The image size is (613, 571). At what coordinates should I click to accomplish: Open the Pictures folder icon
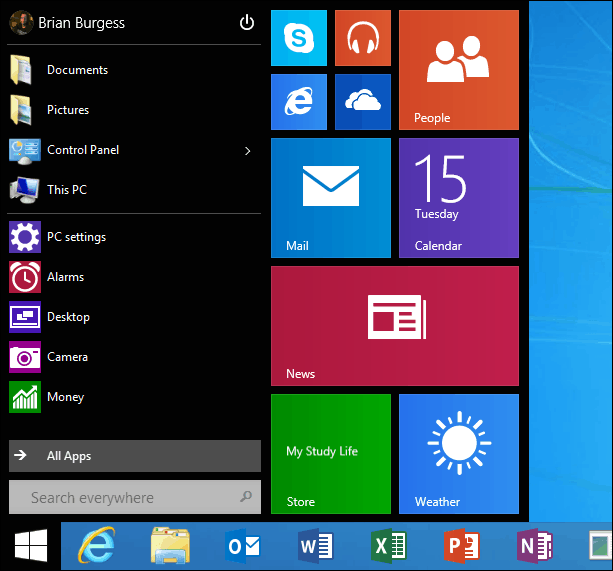click(21, 110)
